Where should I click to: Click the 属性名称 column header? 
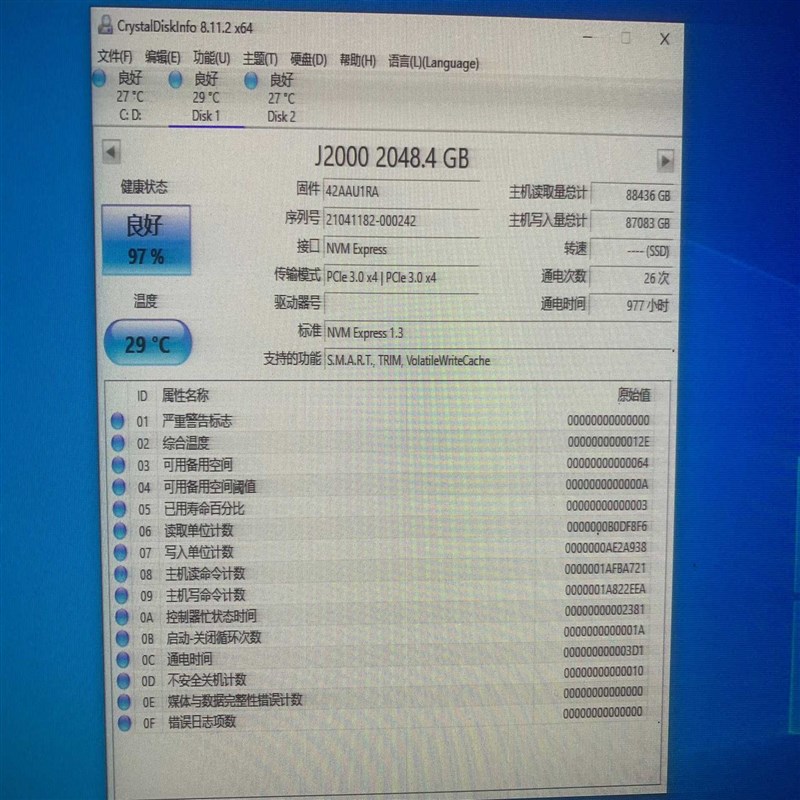[185, 395]
